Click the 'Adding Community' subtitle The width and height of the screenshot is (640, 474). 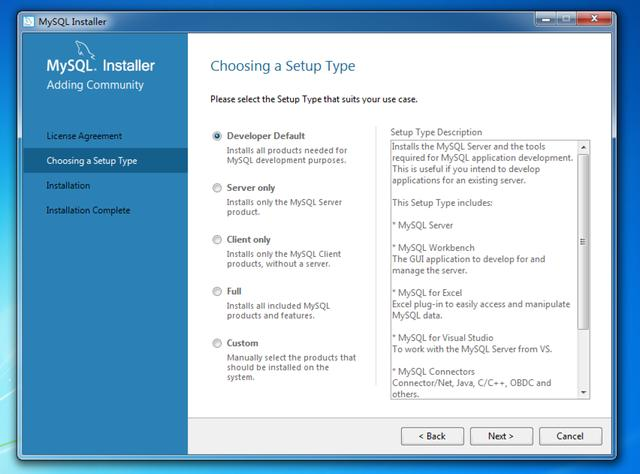coord(95,85)
